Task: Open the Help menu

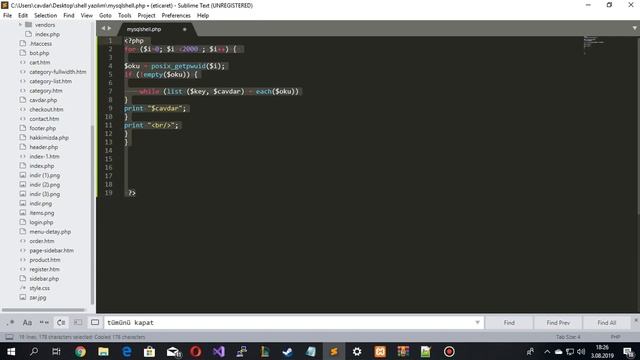Action: (x=203, y=16)
